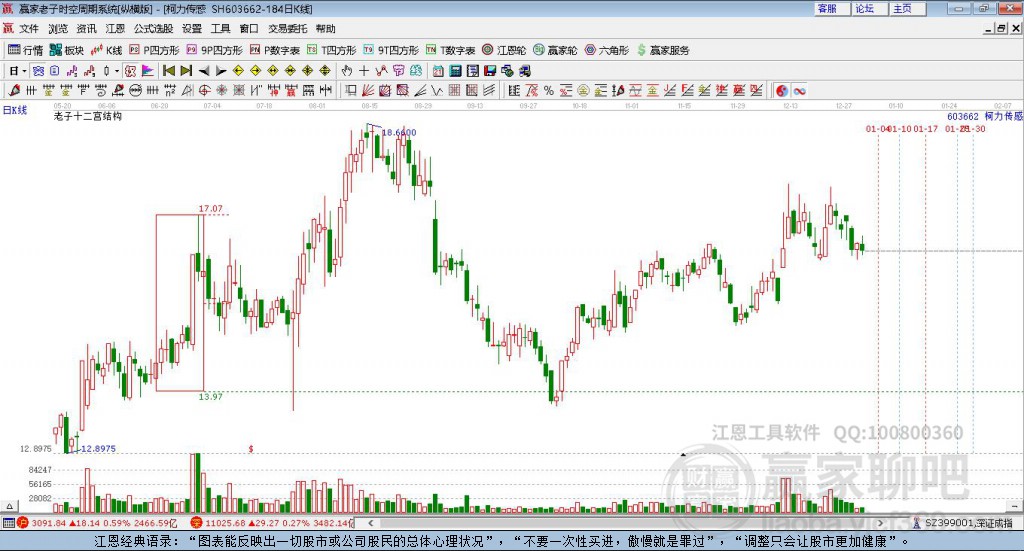Toggle the yin-yang icon button
This screenshot has width=1024, height=551.
click(782, 91)
